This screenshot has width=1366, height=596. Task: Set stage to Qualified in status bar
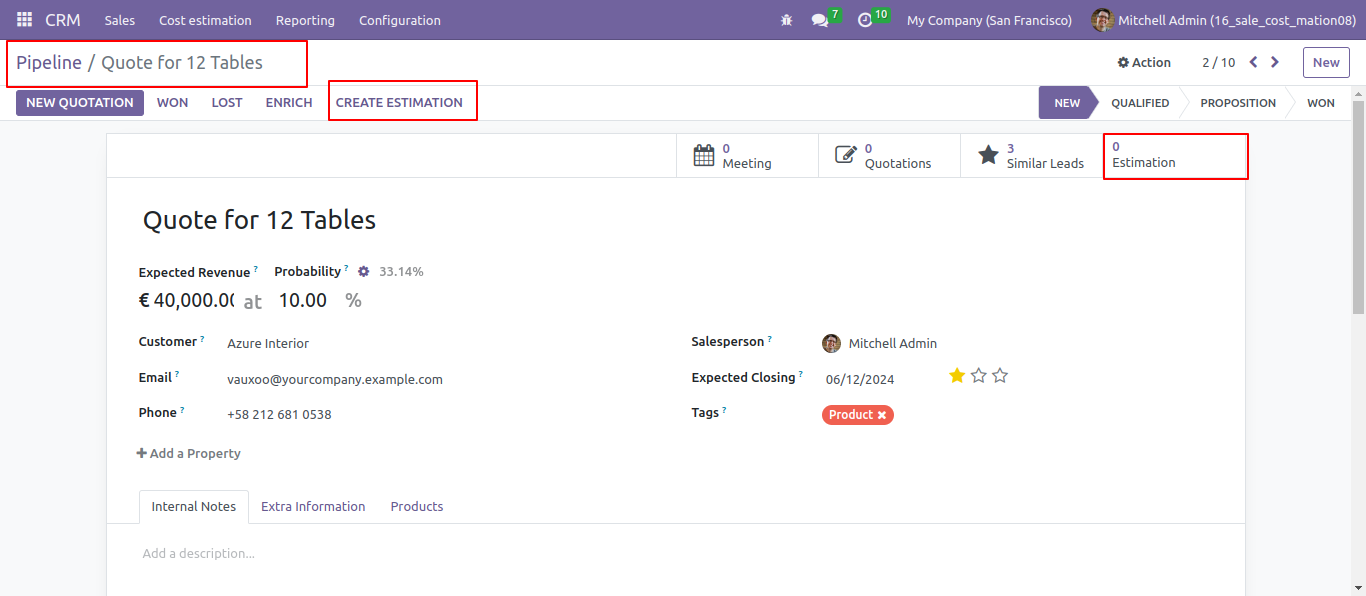pos(1140,103)
